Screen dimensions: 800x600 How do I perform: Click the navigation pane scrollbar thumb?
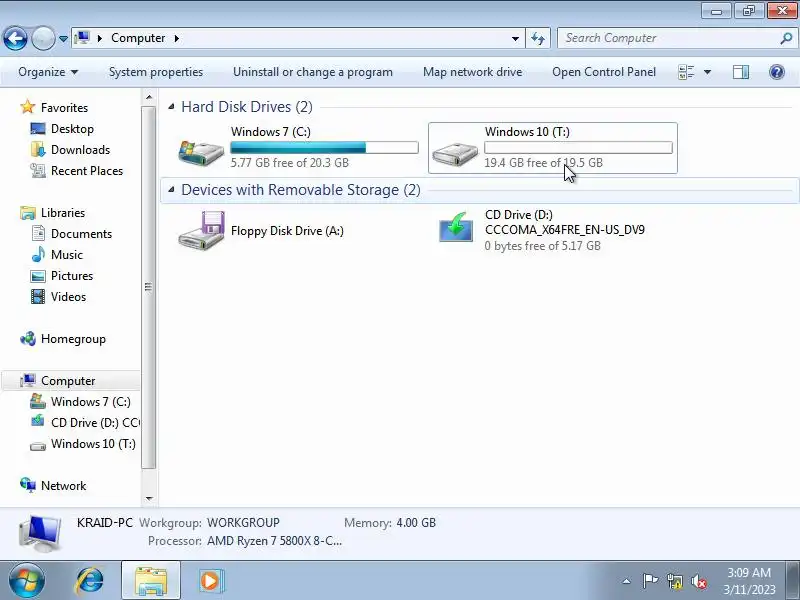pyautogui.click(x=148, y=287)
